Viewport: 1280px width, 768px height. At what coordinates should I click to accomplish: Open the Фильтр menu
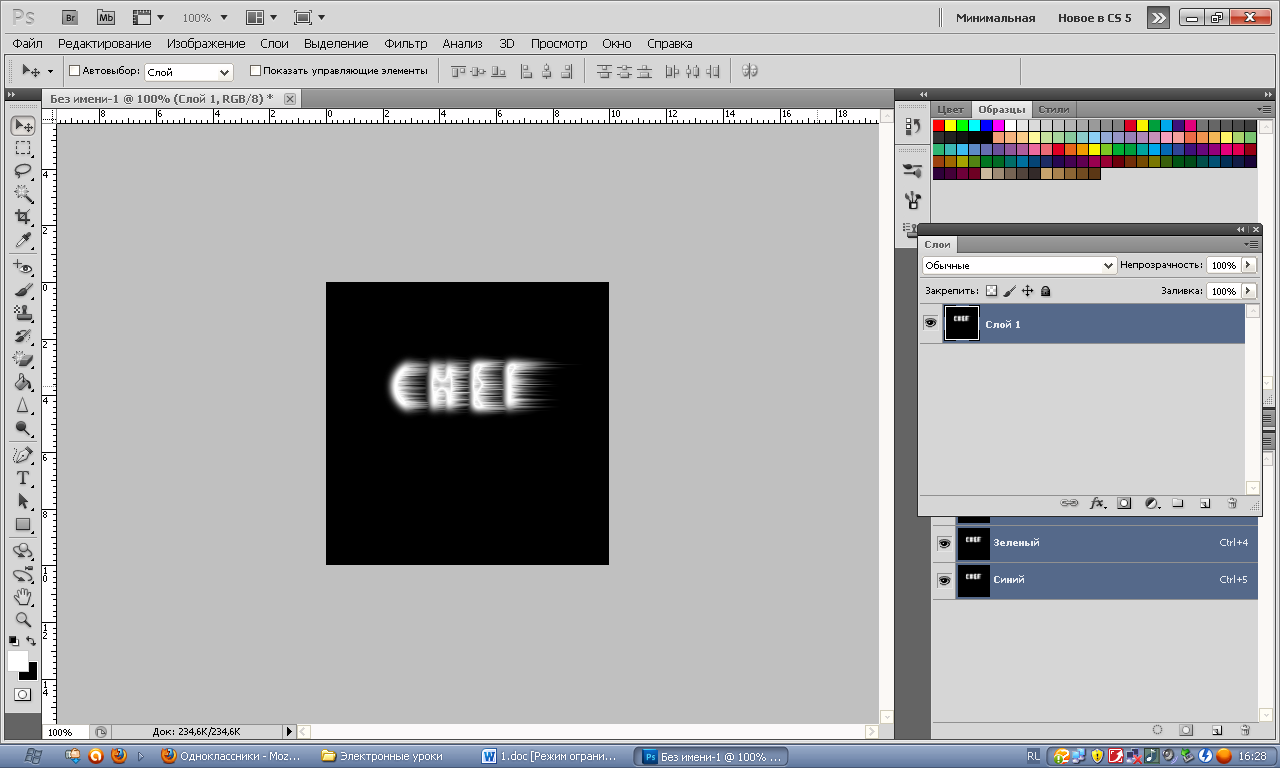click(406, 44)
